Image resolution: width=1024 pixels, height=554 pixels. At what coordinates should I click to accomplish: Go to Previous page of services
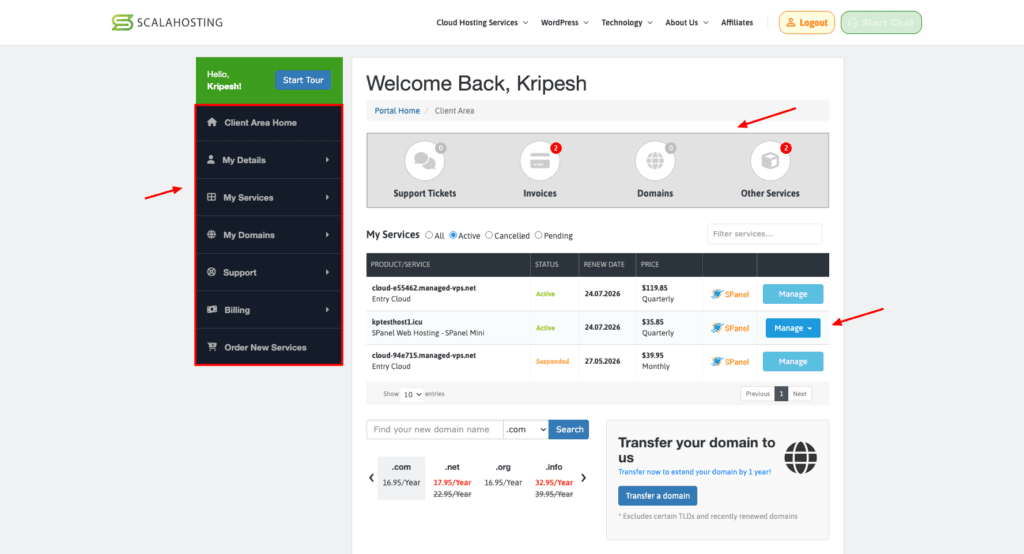click(758, 394)
